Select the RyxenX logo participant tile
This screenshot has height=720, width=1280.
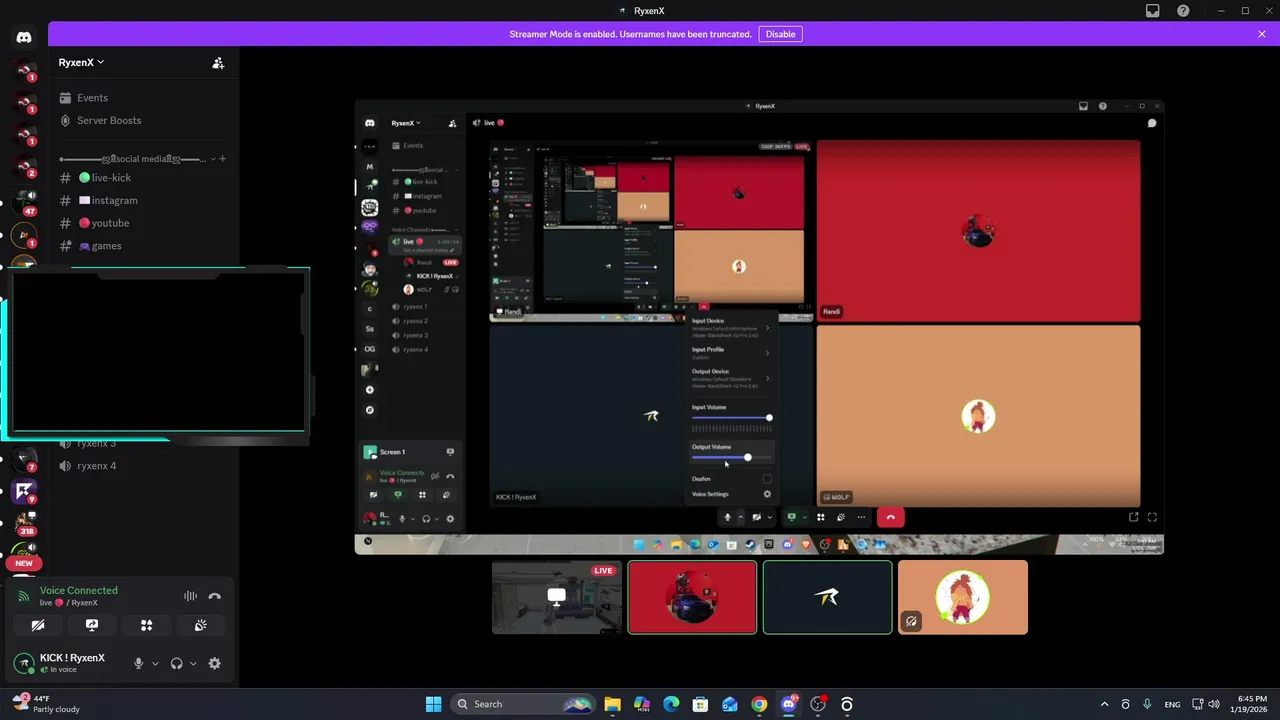(x=827, y=597)
